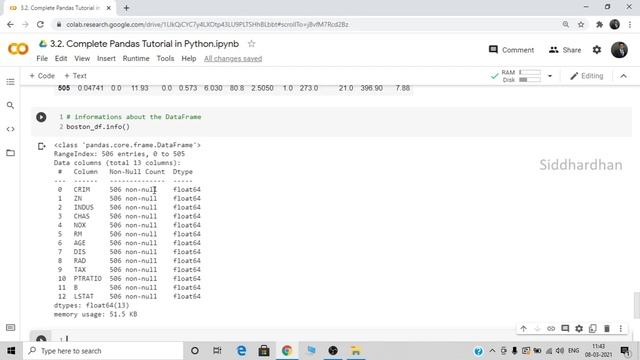This screenshot has height=360, width=640.
Task: Reload the browser page
Action: pyautogui.click(x=40, y=24)
